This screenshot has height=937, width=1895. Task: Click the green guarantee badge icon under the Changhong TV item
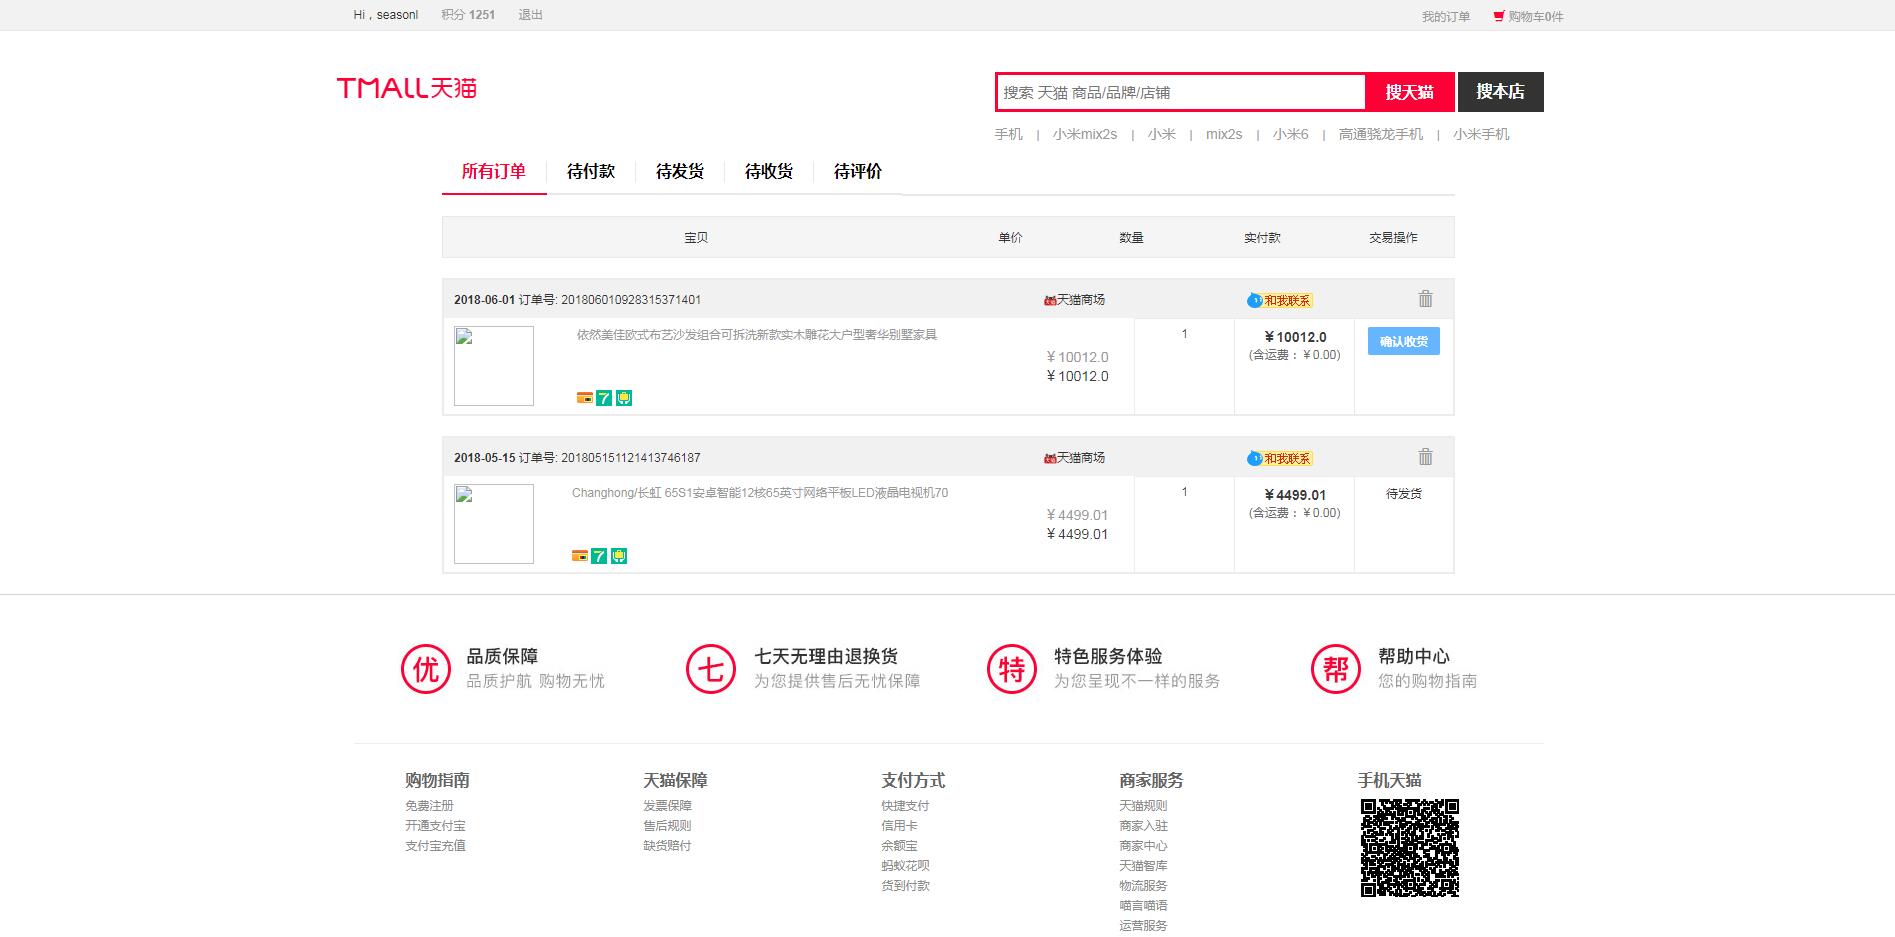[x=619, y=556]
